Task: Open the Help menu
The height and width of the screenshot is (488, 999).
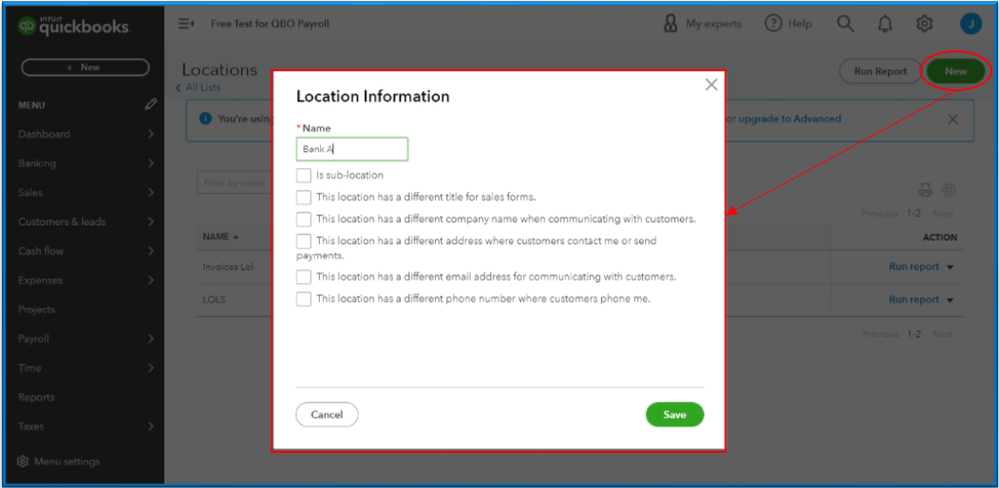Action: point(788,24)
